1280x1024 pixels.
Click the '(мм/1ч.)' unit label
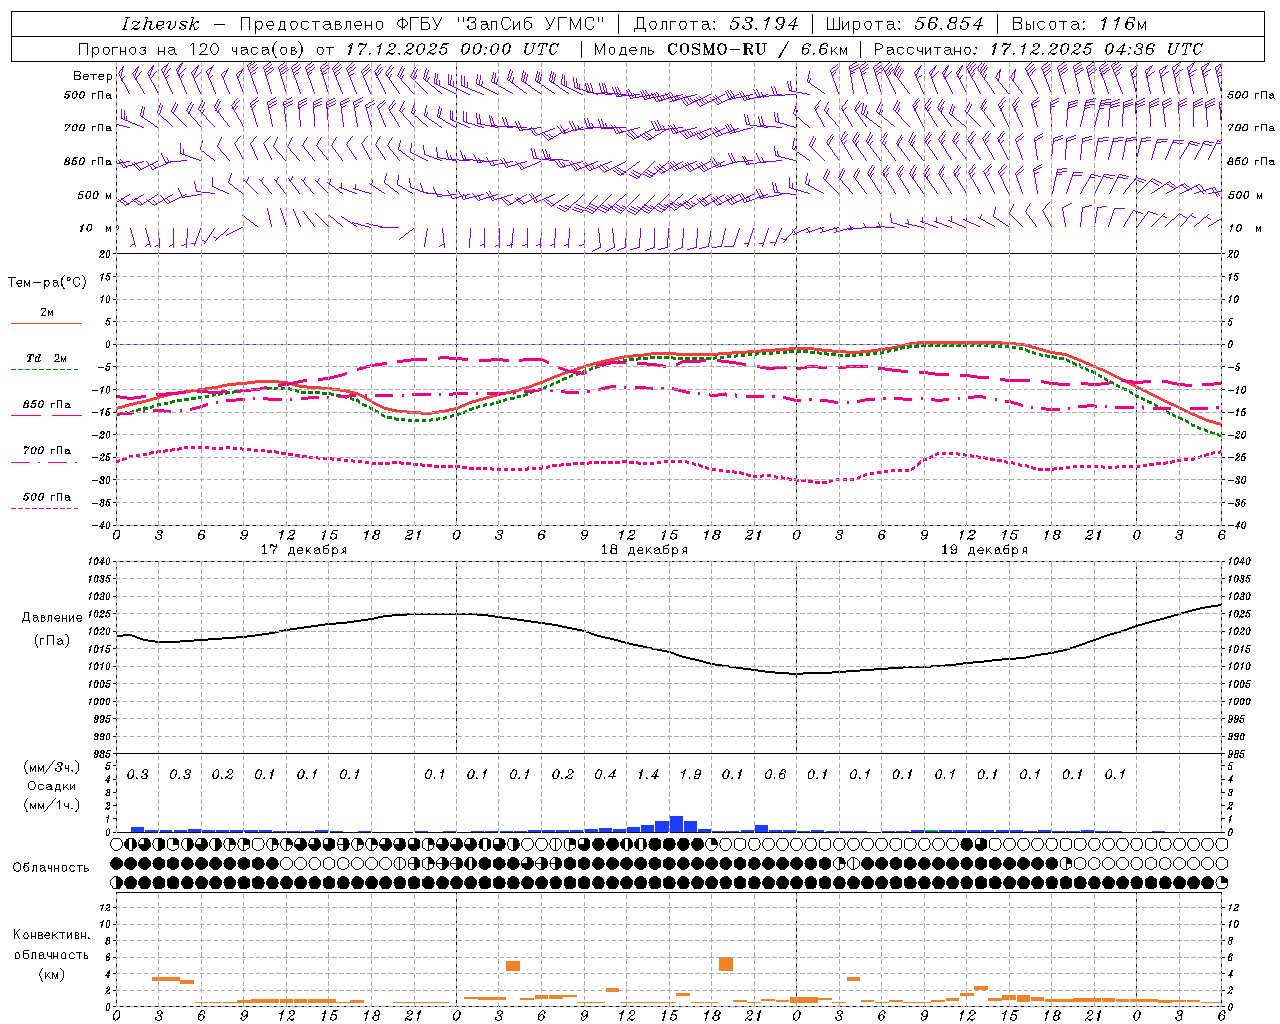click(x=51, y=805)
